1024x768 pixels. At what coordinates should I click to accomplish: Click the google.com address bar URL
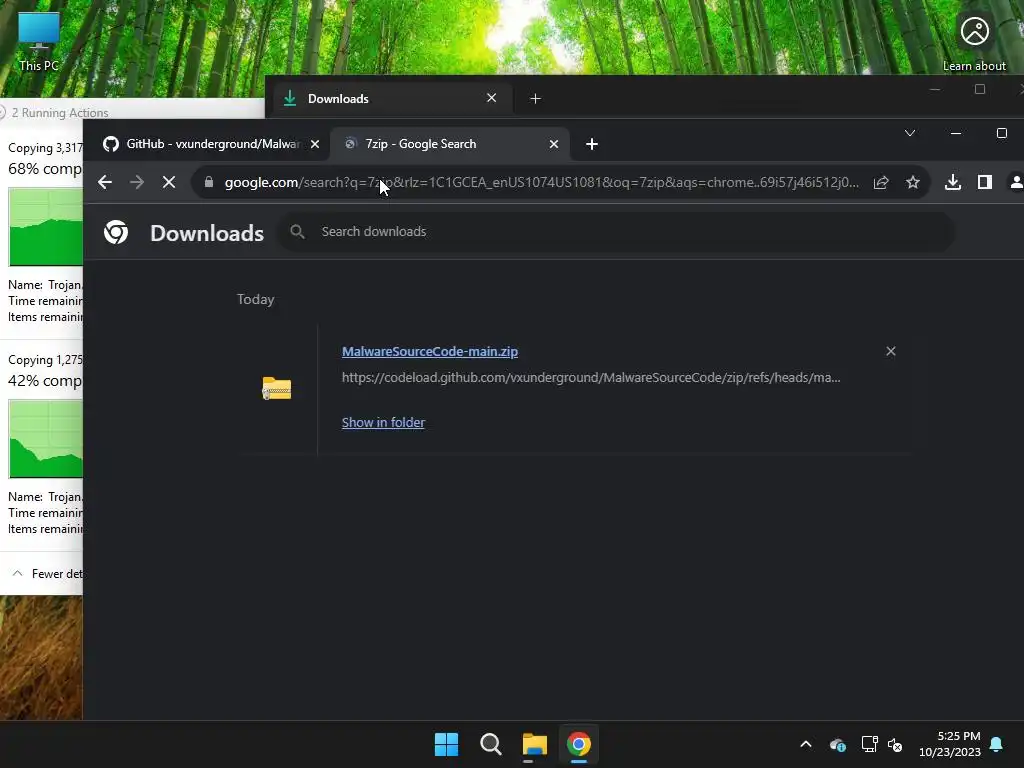pyautogui.click(x=541, y=182)
